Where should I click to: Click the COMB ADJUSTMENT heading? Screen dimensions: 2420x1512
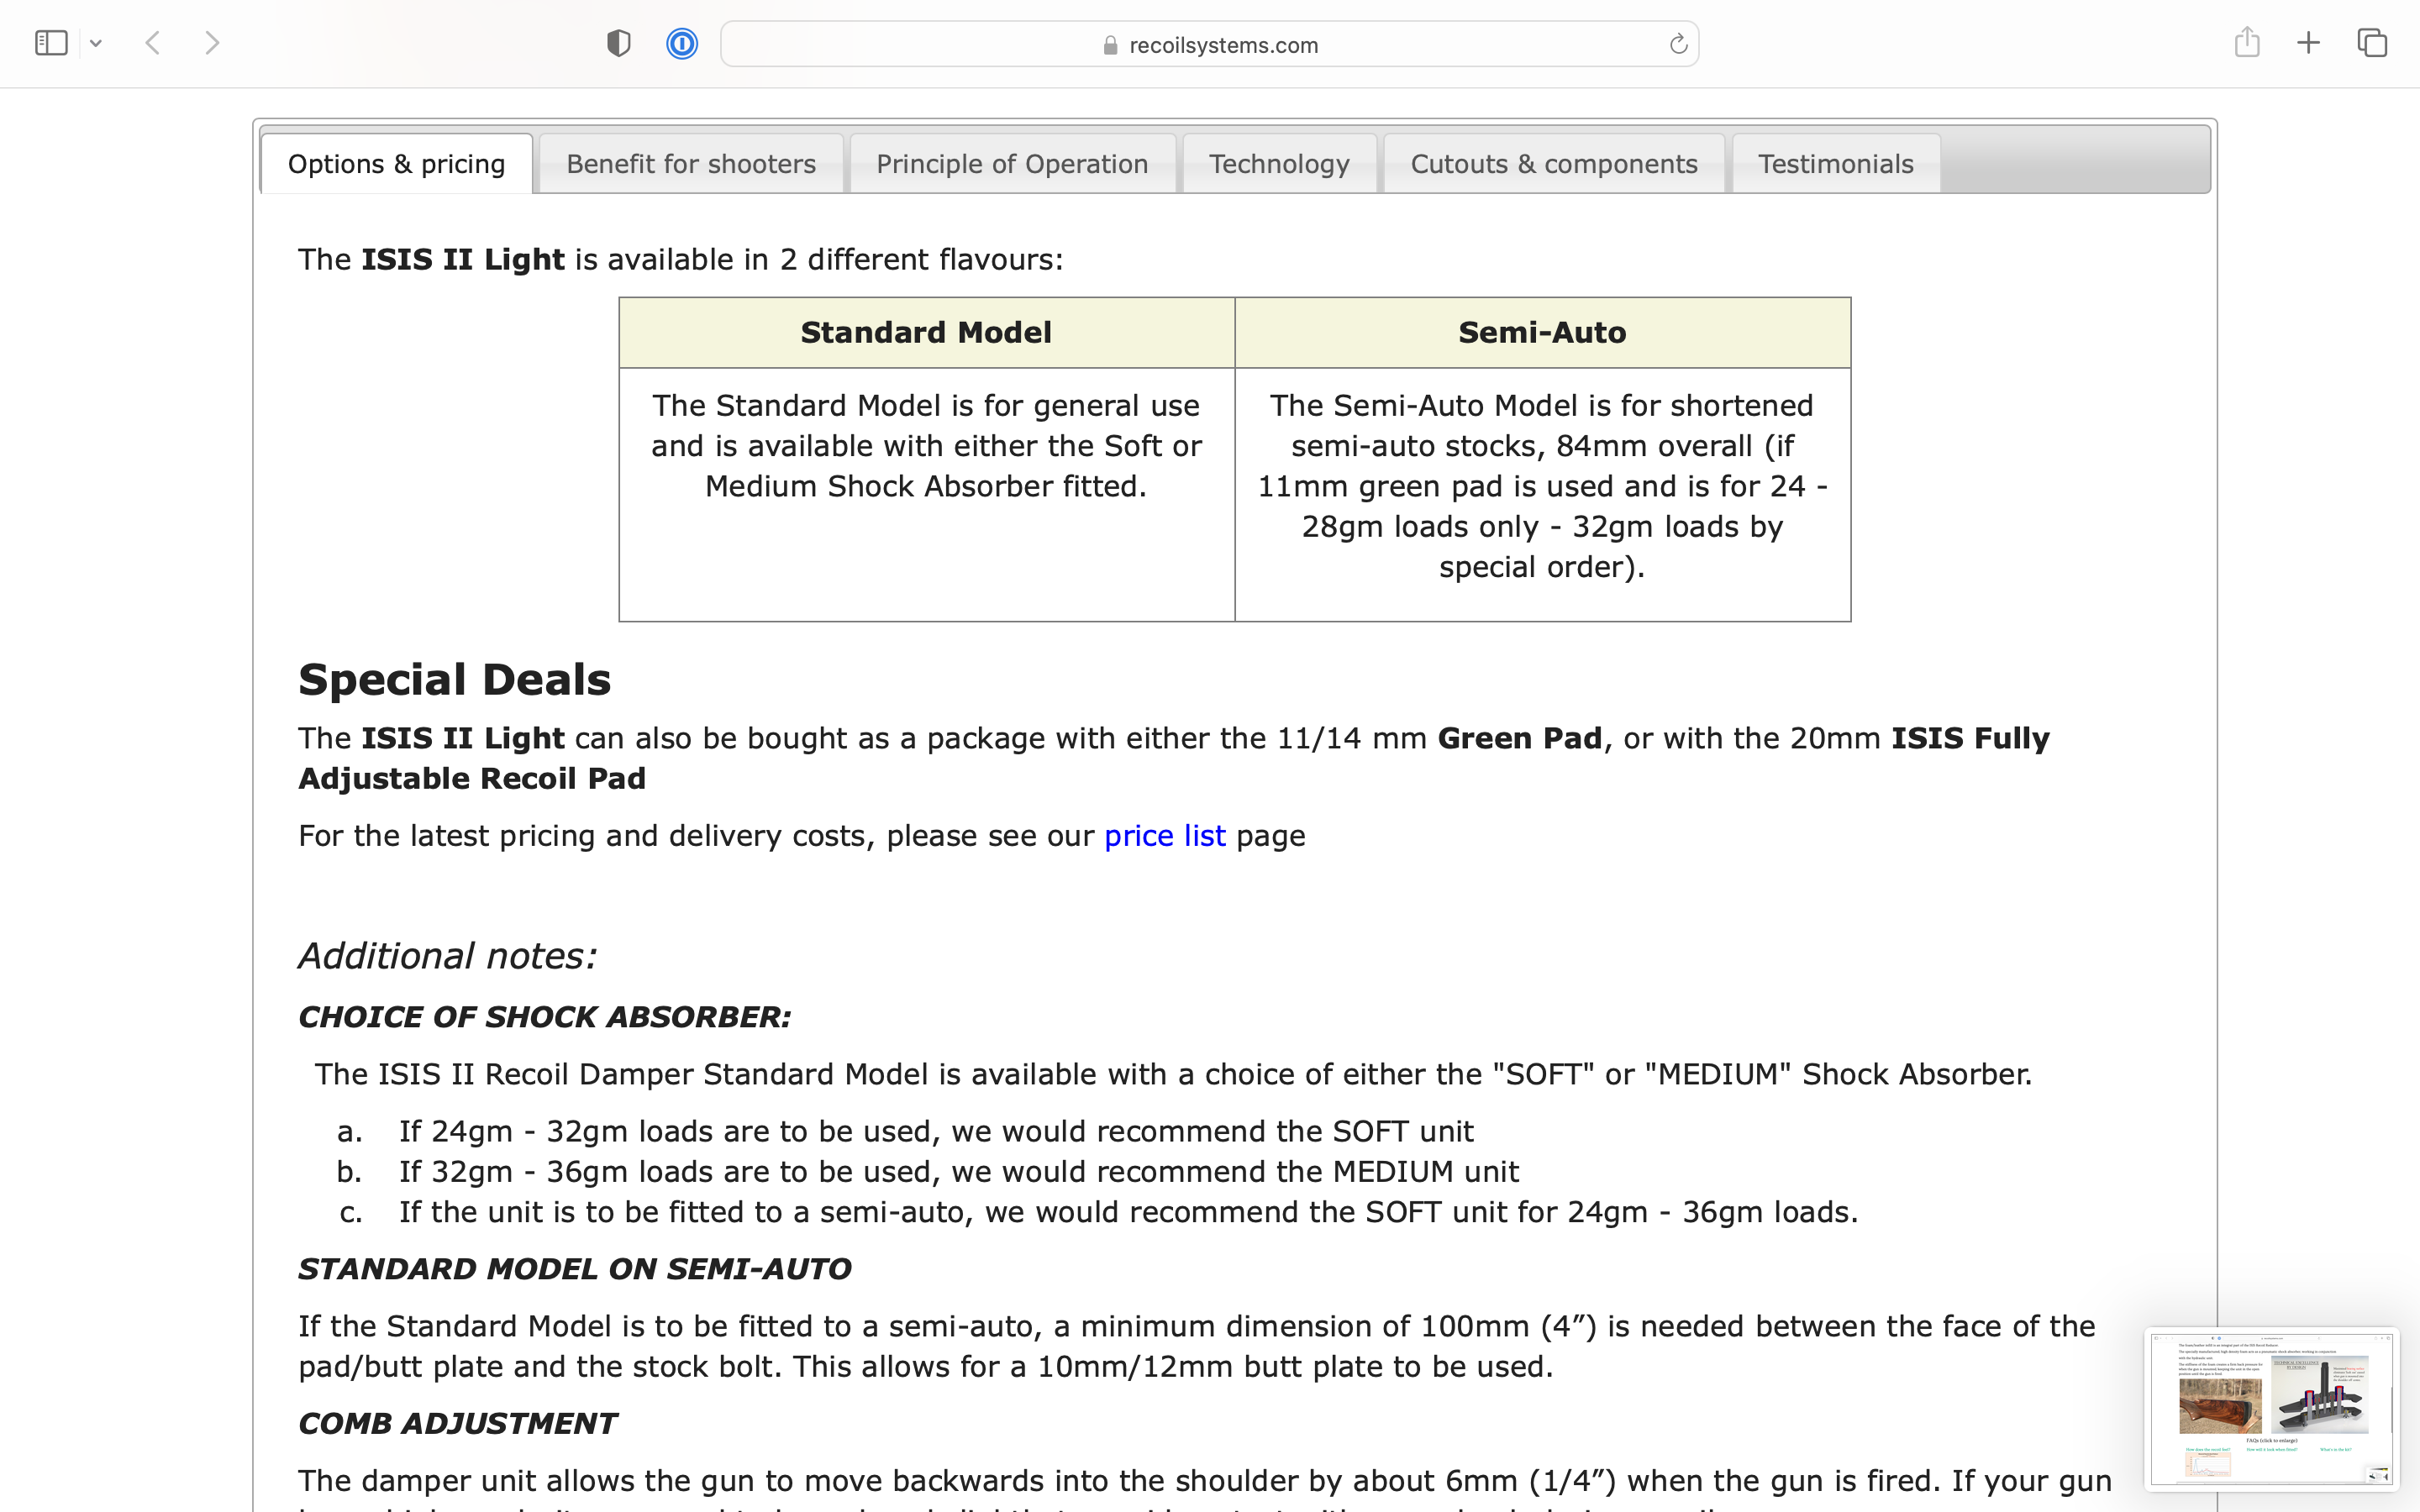click(458, 1424)
